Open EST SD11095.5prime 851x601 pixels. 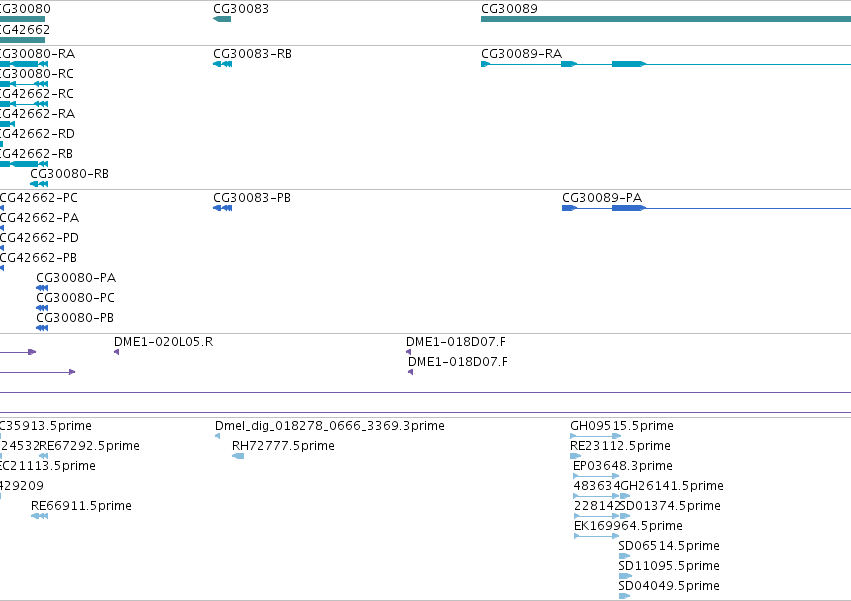pyautogui.click(x=669, y=566)
